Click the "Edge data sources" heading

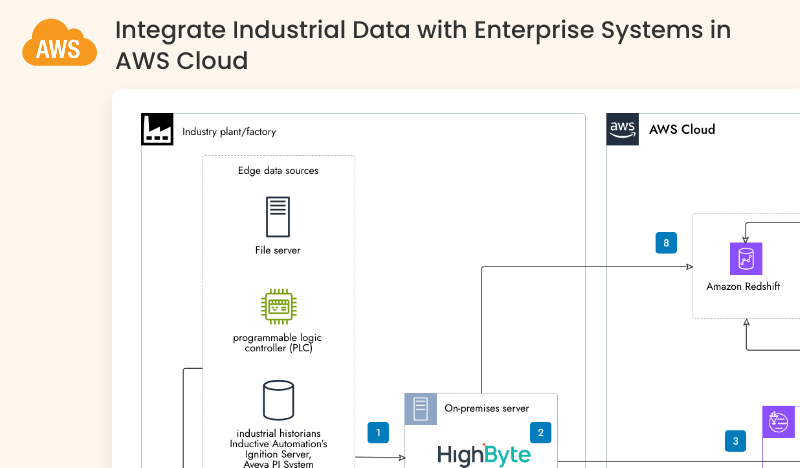click(x=278, y=171)
